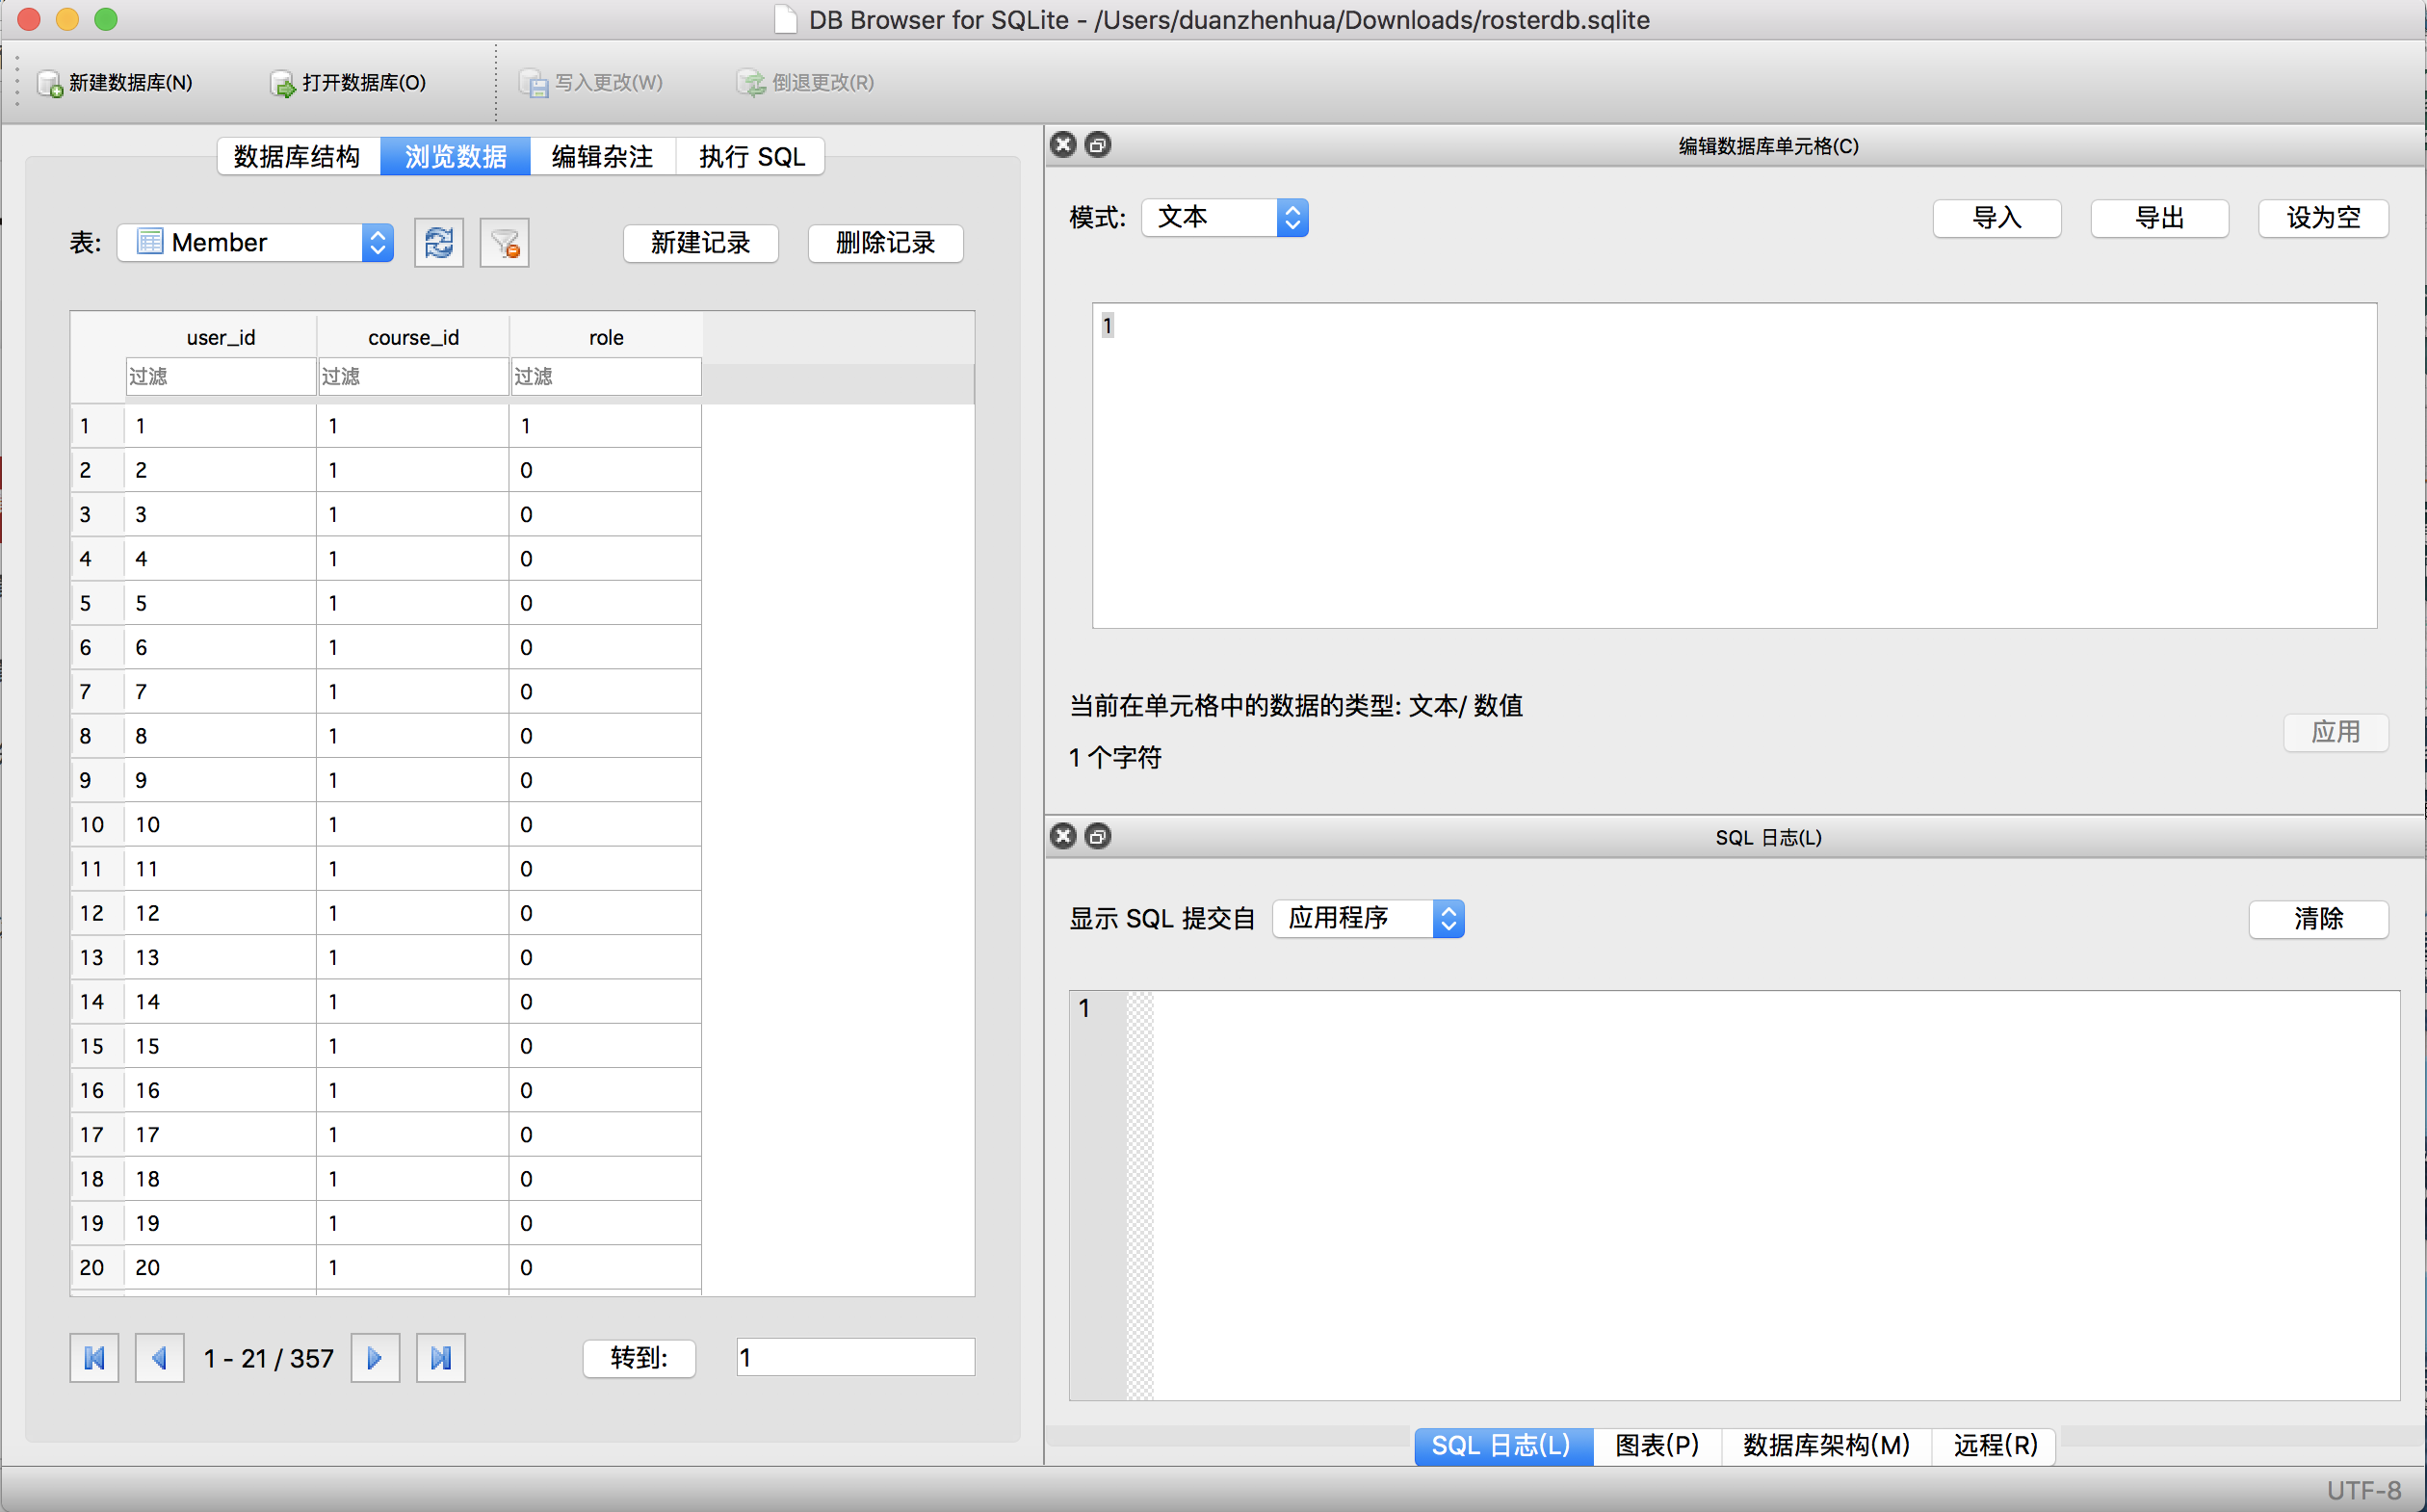
Task: Go to next page of records
Action: click(x=375, y=1358)
